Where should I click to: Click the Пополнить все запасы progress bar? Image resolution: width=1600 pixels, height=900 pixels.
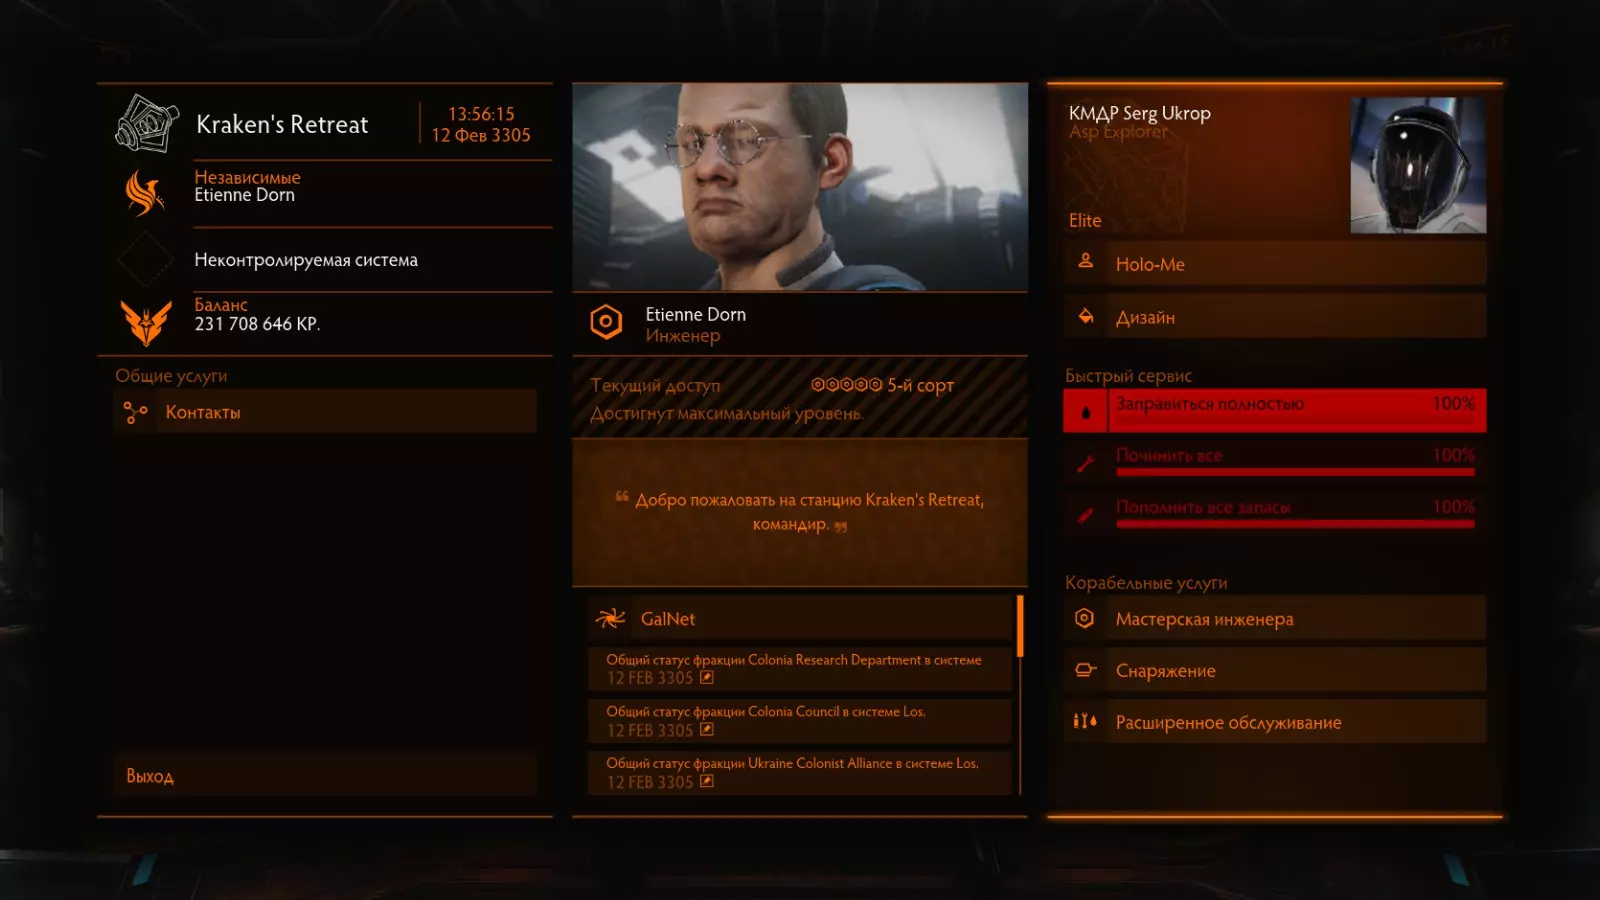click(x=1295, y=523)
